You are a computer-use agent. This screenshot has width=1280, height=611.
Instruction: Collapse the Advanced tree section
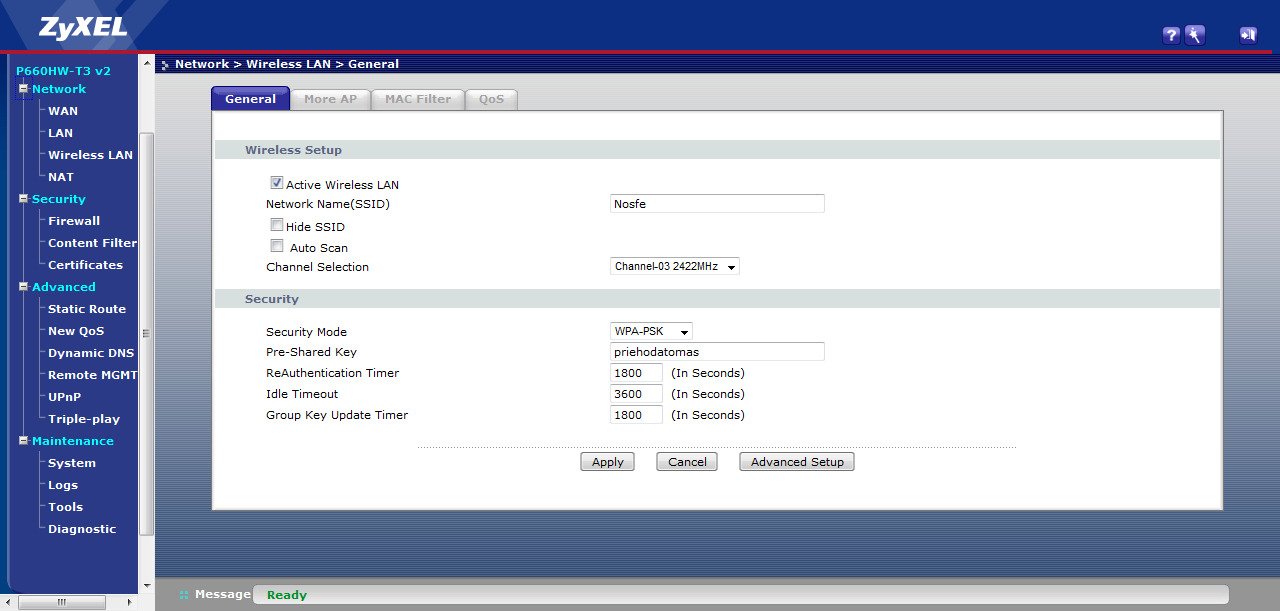[x=24, y=287]
